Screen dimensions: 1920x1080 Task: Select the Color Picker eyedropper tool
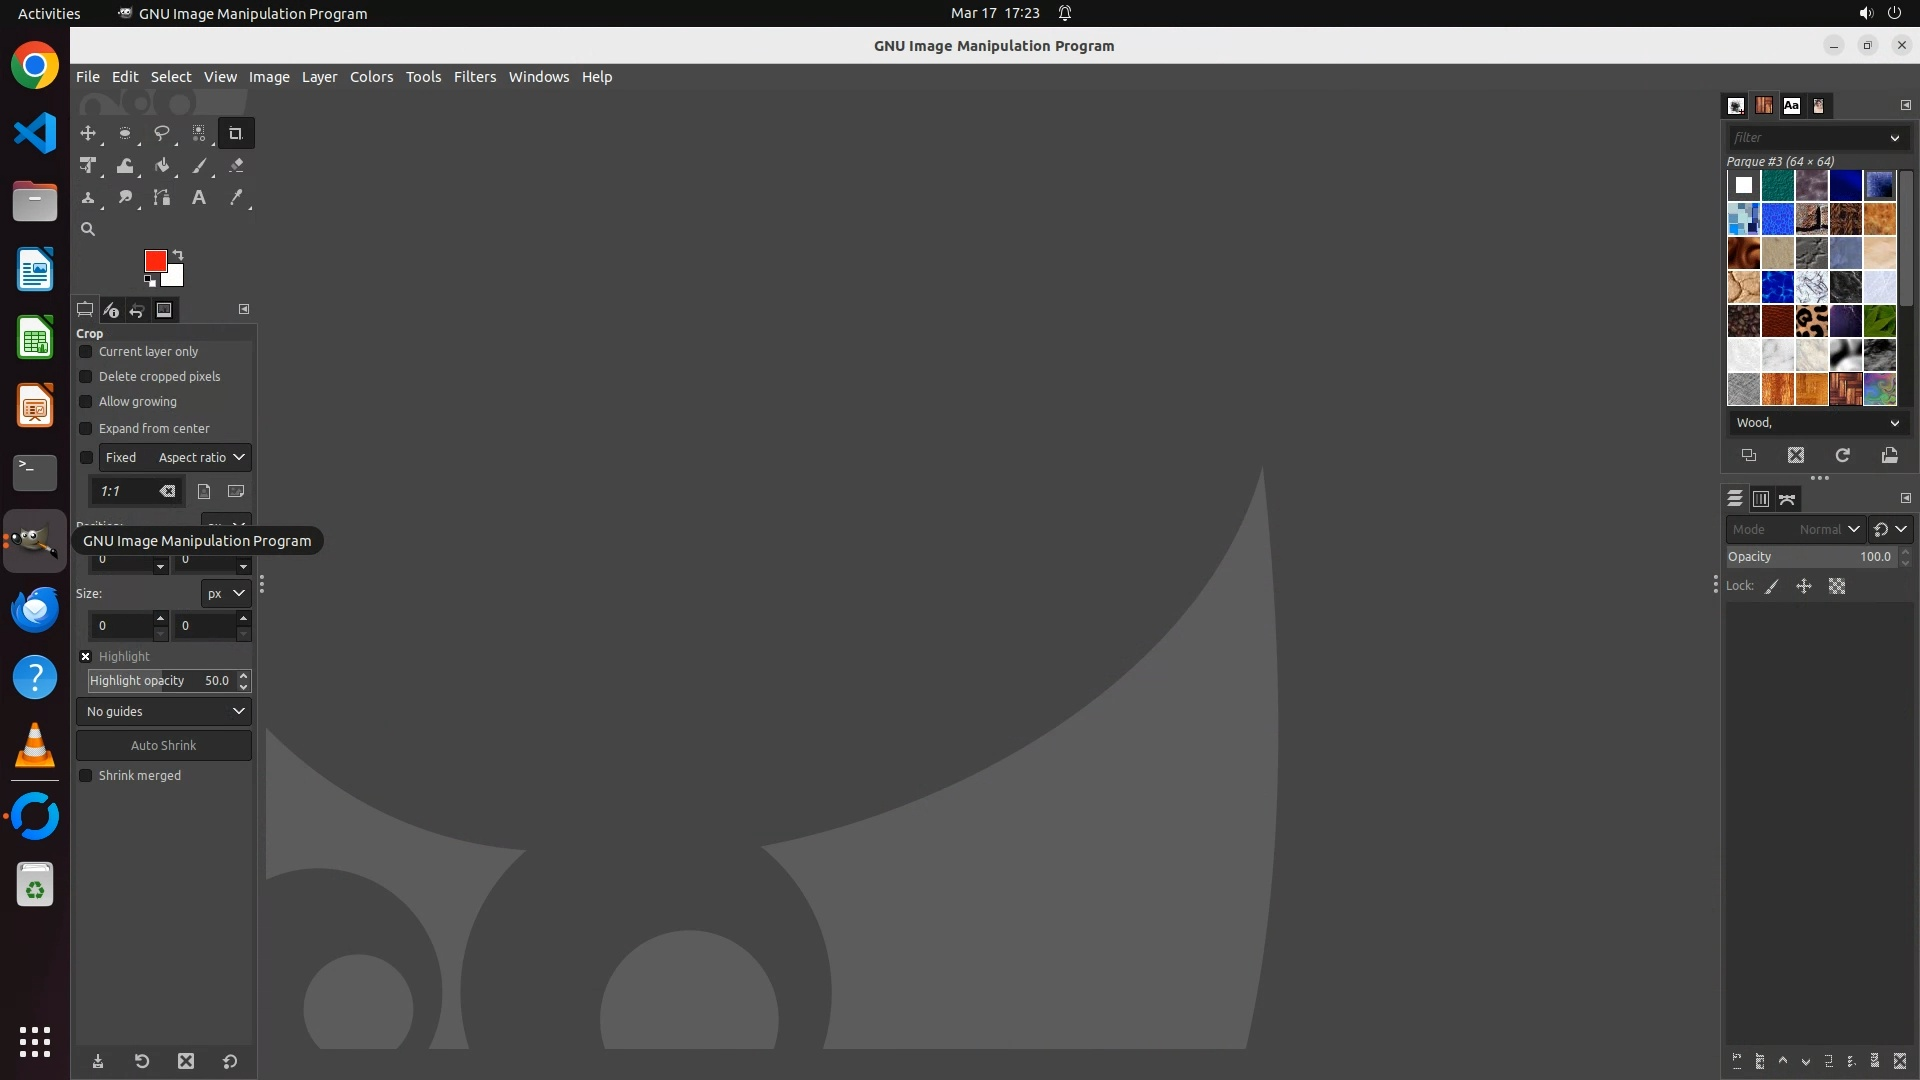(x=236, y=198)
